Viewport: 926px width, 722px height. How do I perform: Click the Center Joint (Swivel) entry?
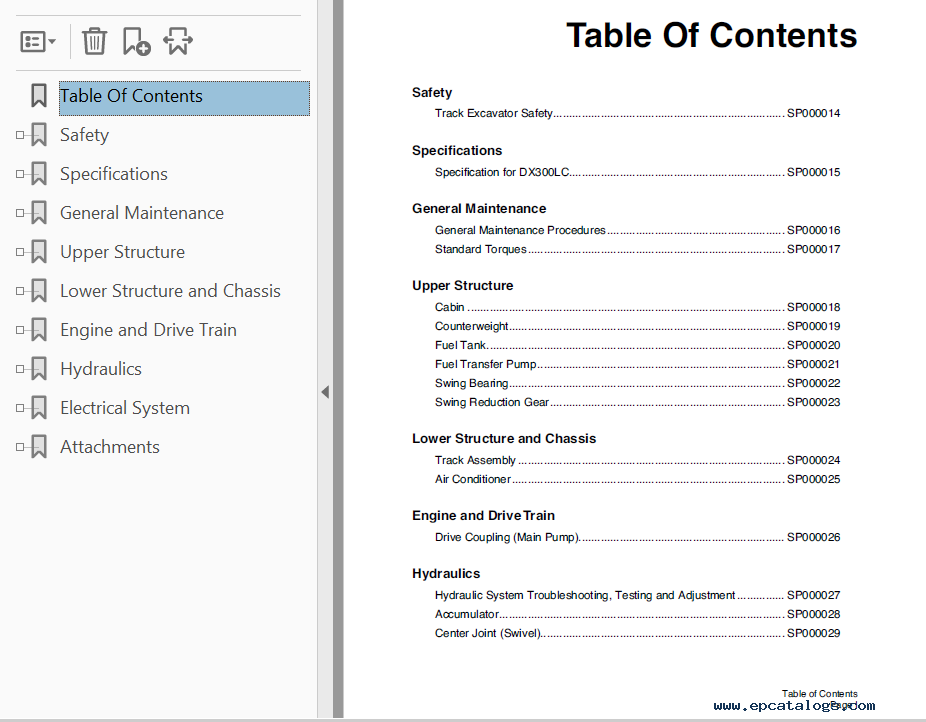click(x=637, y=633)
